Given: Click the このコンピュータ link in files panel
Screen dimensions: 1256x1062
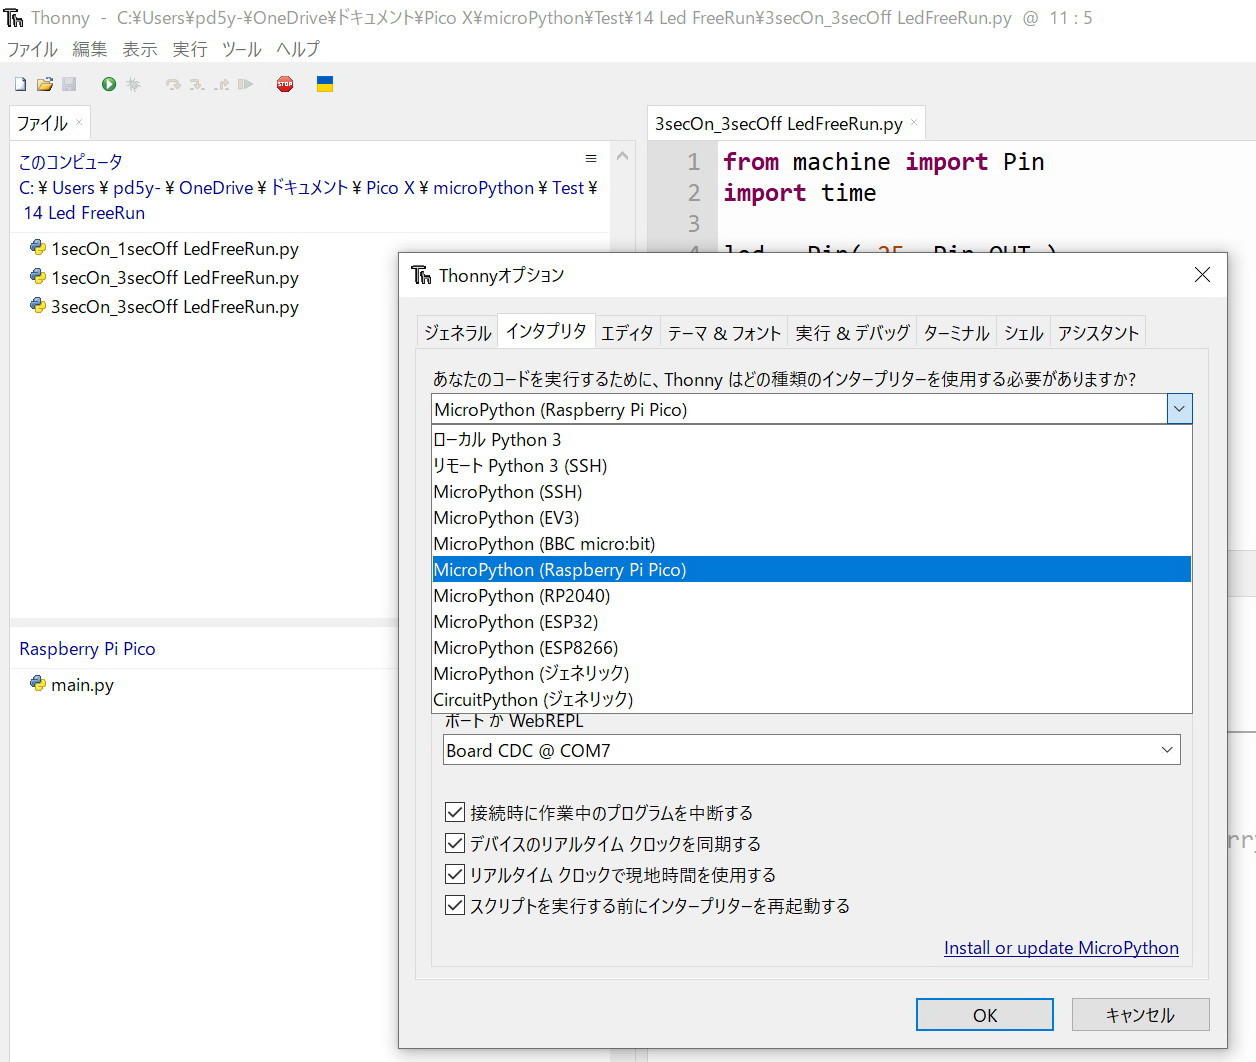Looking at the screenshot, I should tap(71, 161).
